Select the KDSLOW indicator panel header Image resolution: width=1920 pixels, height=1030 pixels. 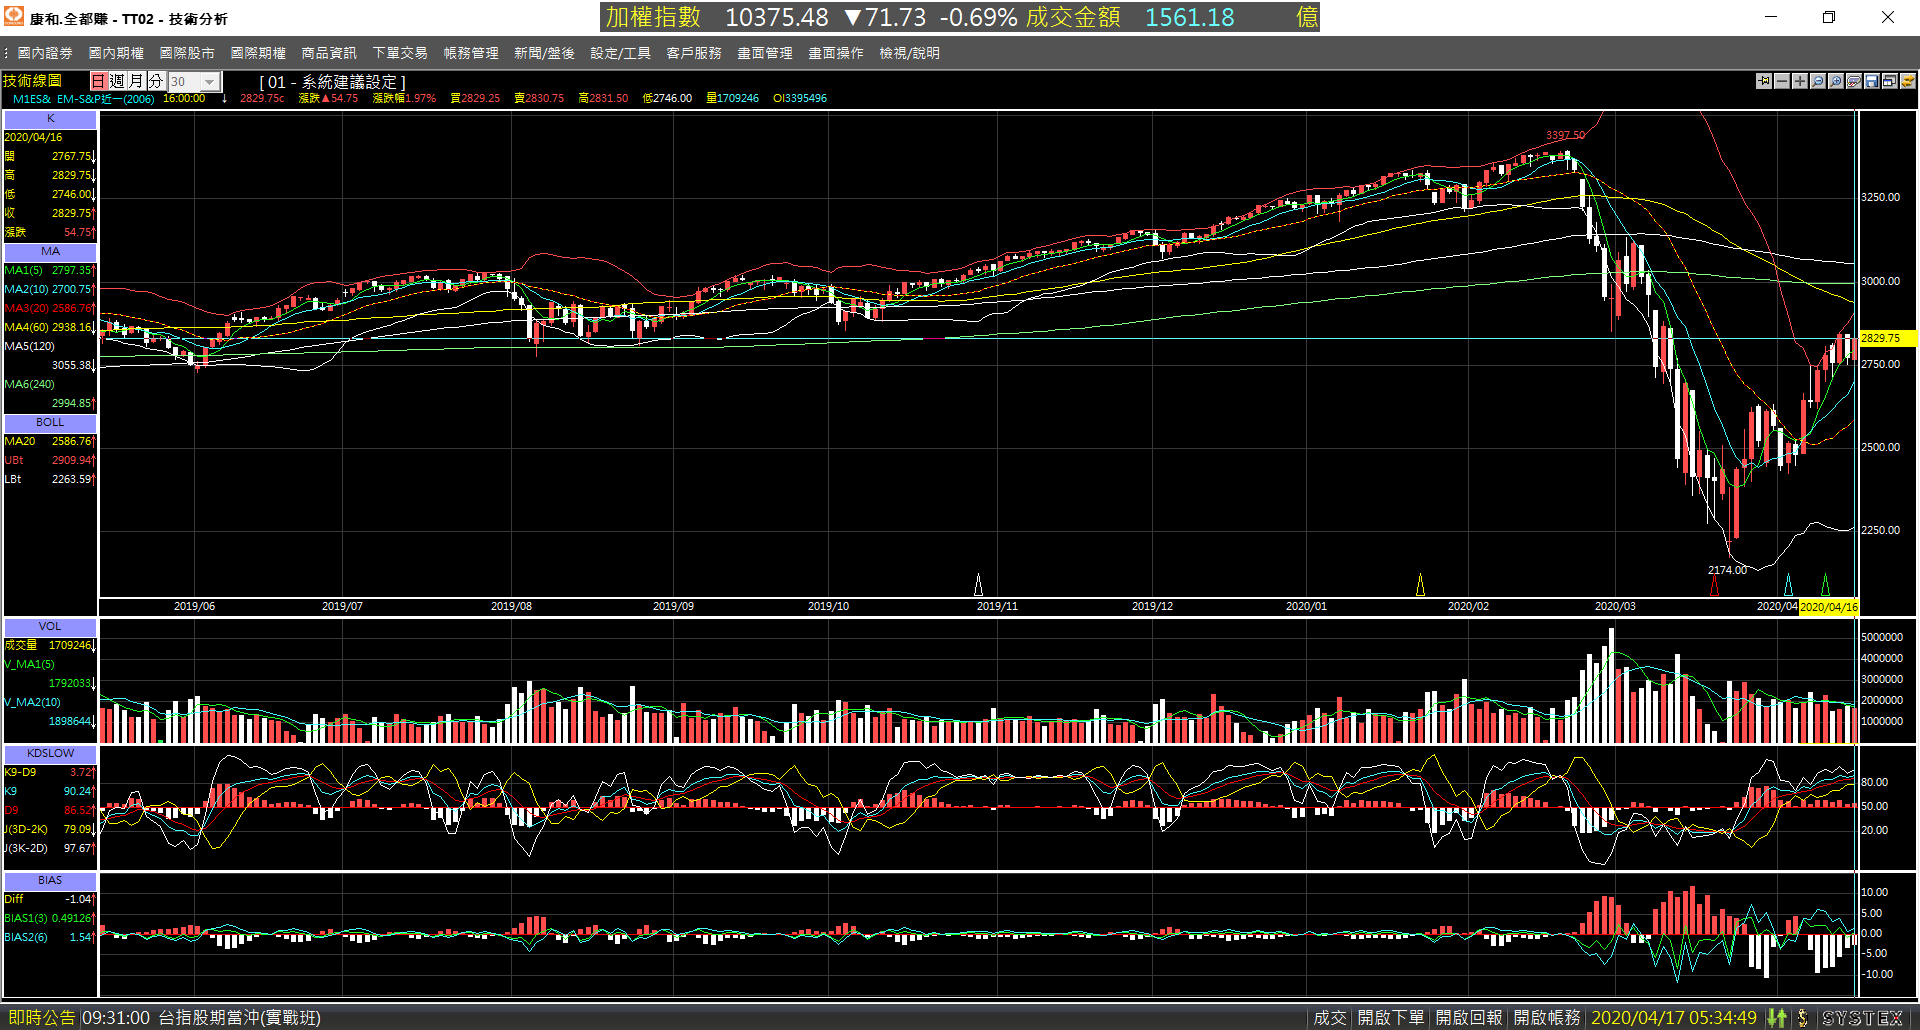tap(50, 753)
